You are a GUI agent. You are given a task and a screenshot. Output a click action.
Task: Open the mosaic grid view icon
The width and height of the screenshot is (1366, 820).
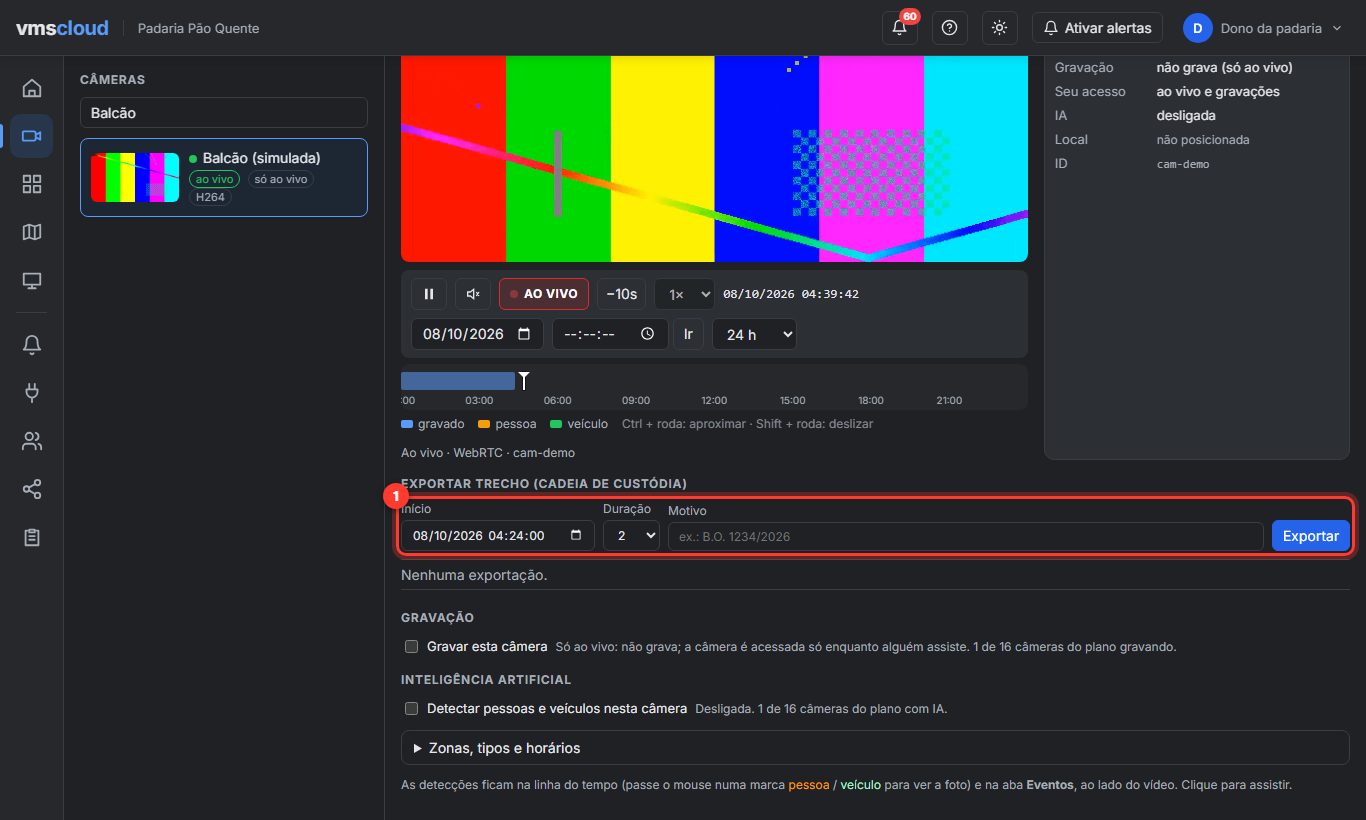(32, 184)
